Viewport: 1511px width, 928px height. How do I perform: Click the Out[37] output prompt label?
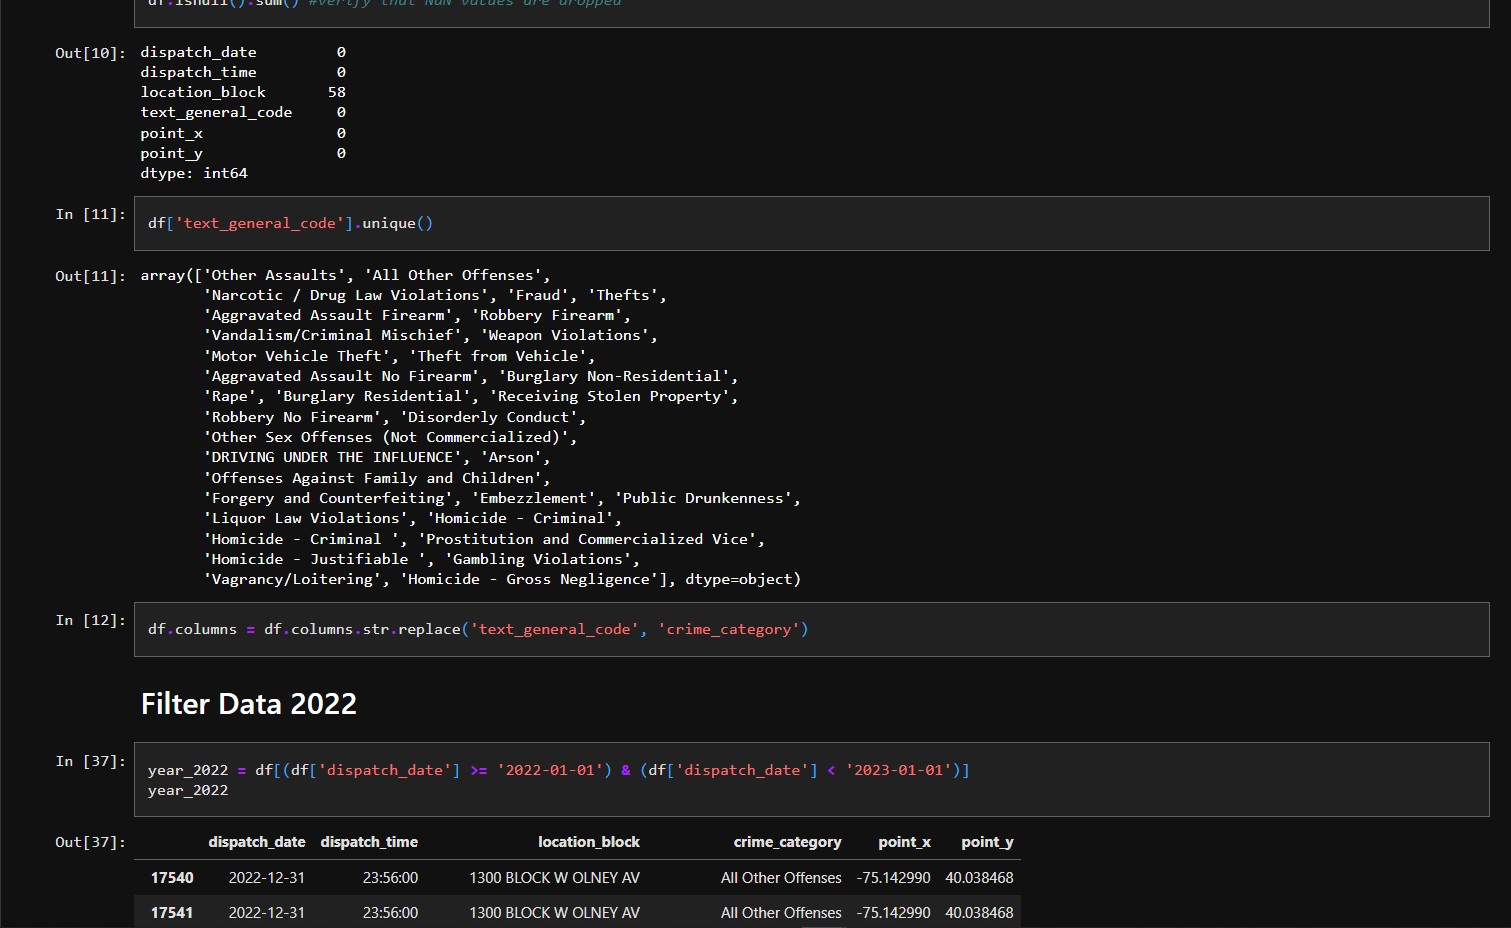tap(90, 842)
